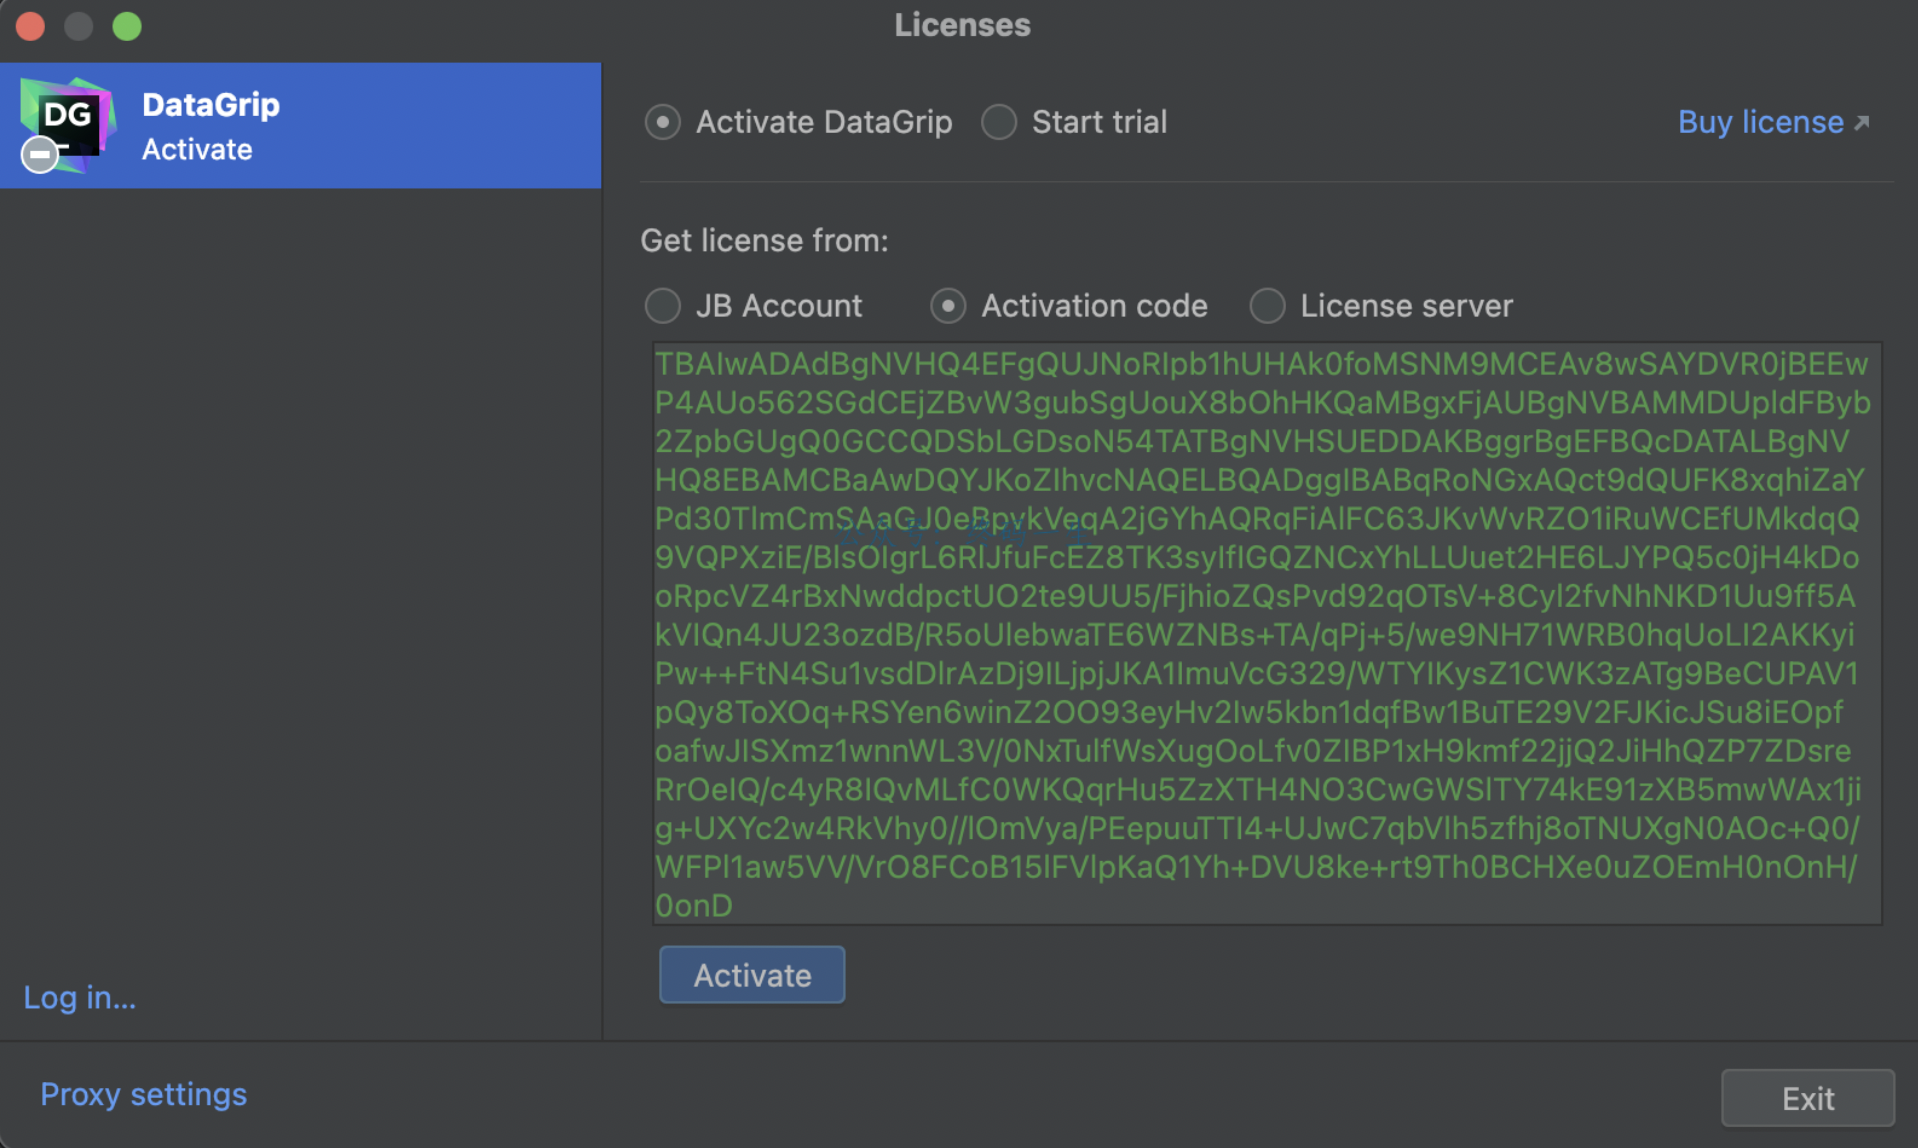Open the Buy license link
The image size is (1918, 1148).
1760,123
